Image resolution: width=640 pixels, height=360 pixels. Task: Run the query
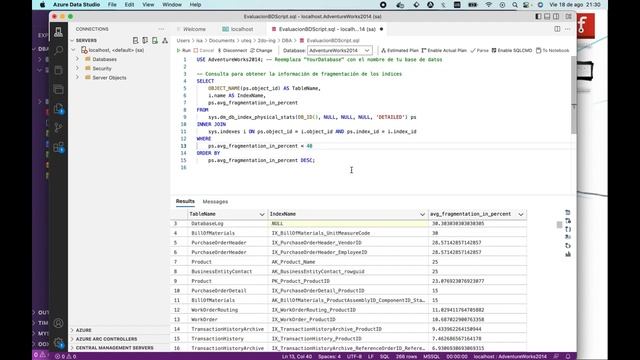point(184,50)
